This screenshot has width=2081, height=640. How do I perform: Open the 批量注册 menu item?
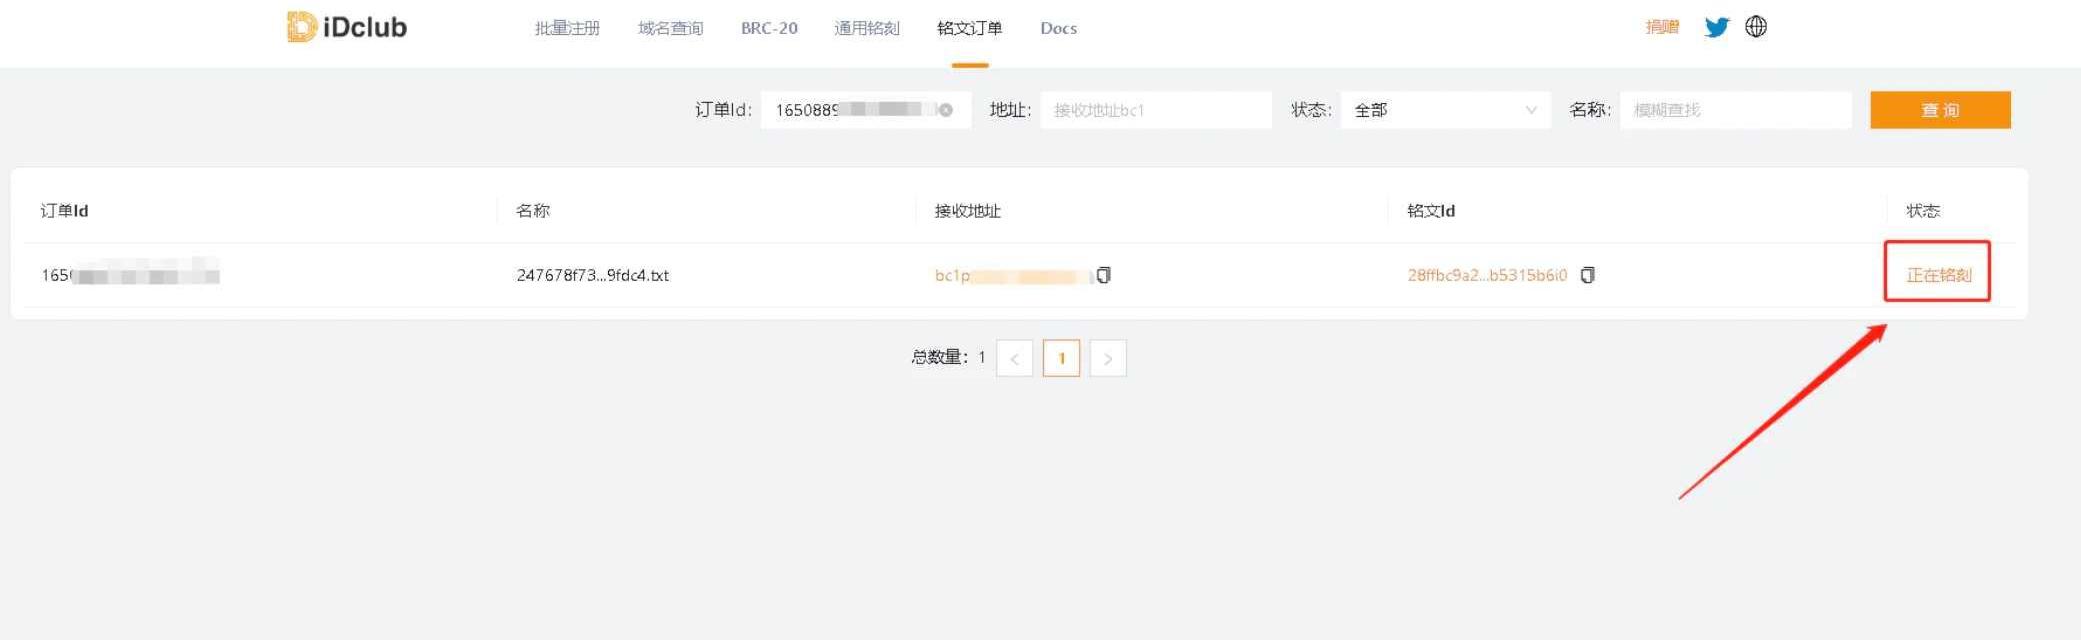567,28
